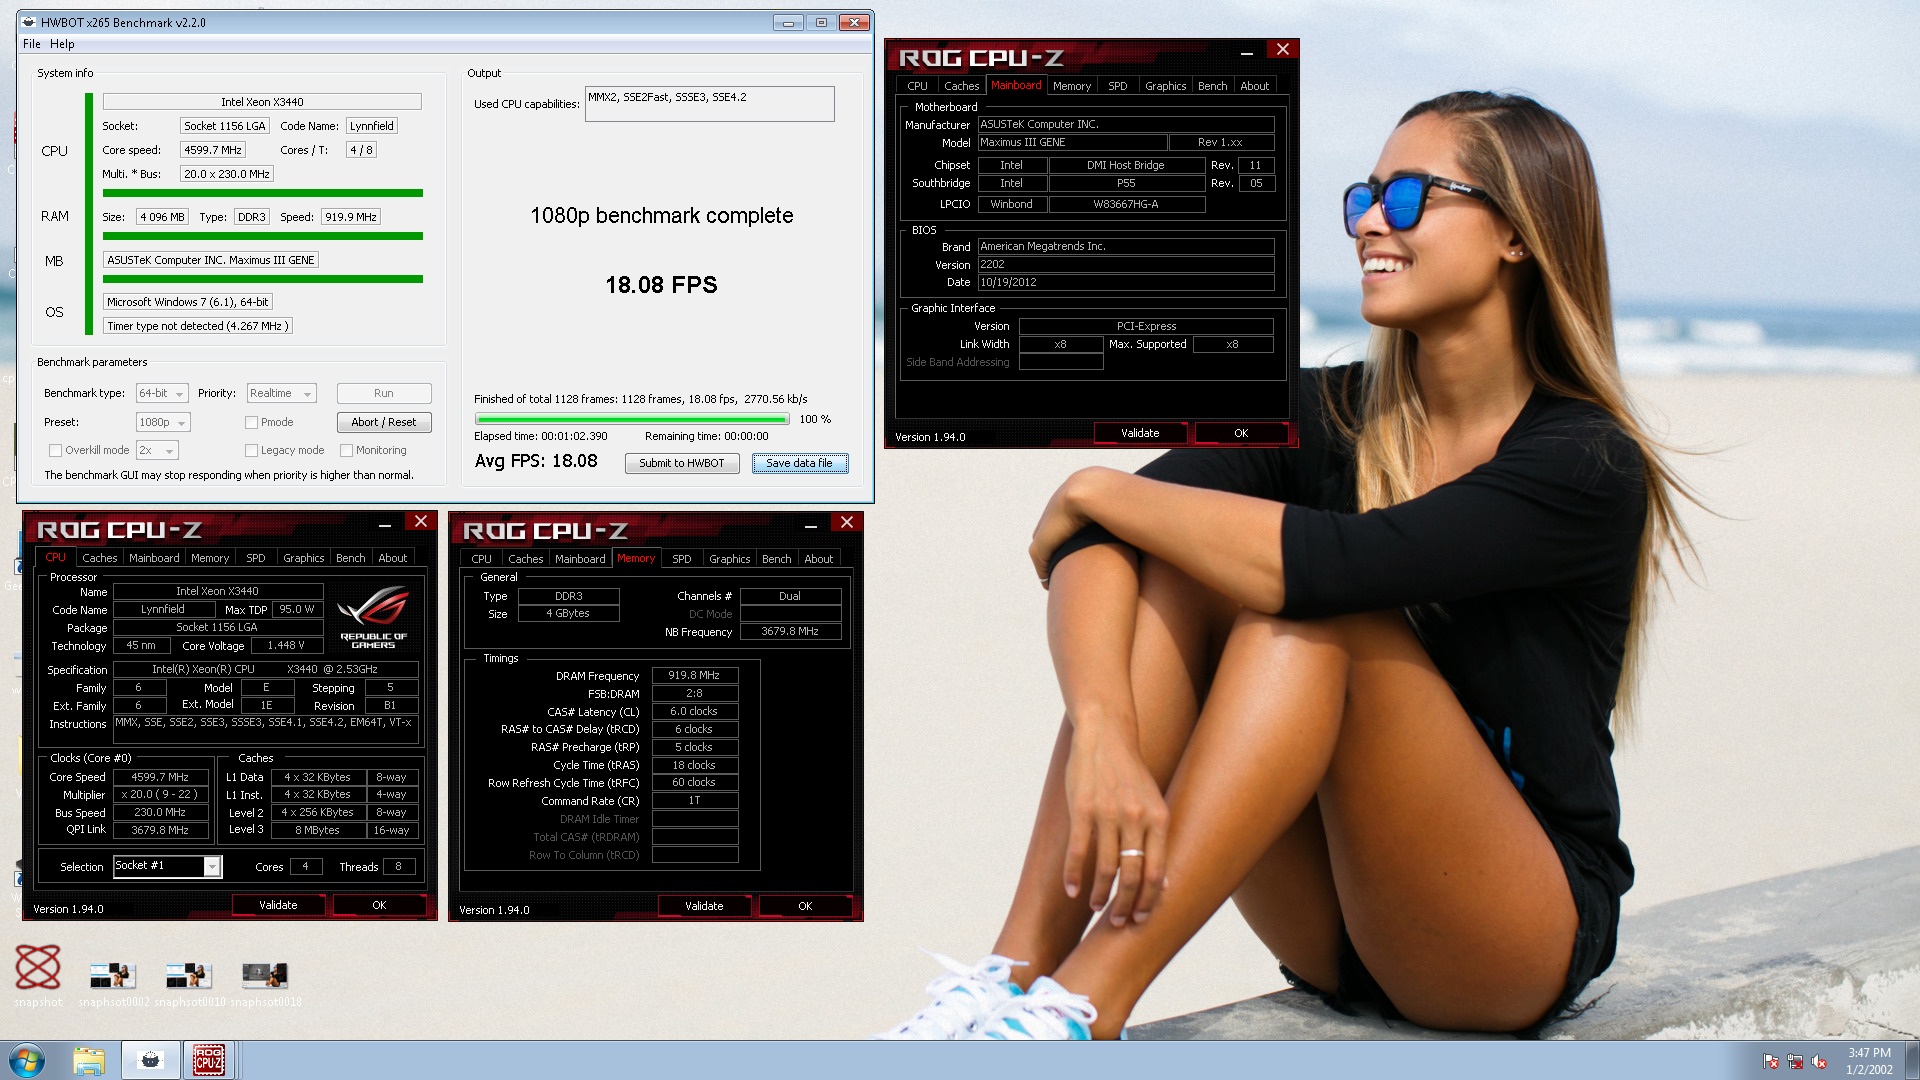Select Bench tab in CPU tab window

point(350,558)
